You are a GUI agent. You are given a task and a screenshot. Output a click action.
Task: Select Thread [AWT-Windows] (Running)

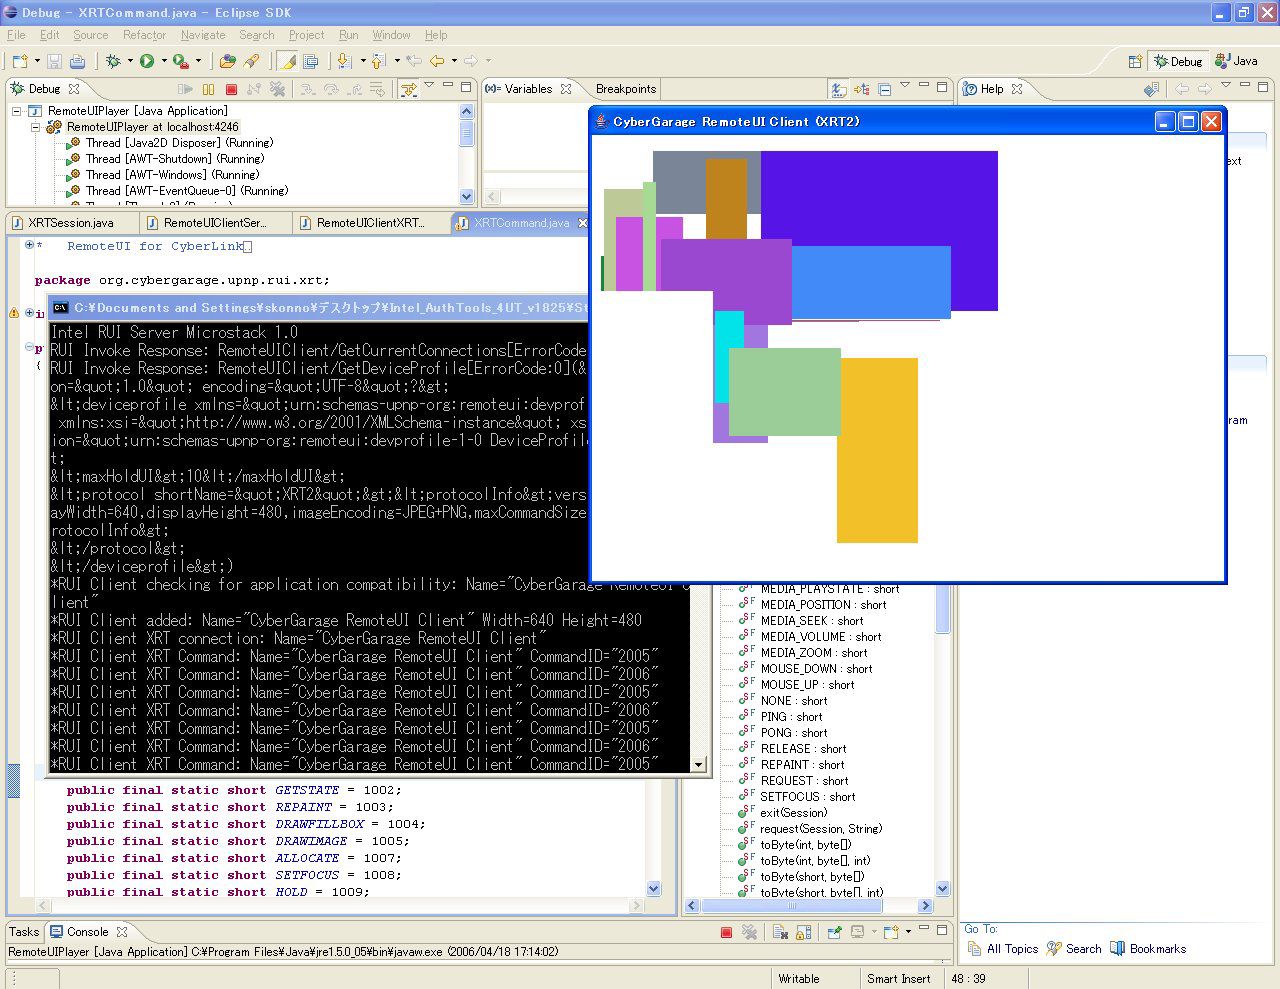pyautogui.click(x=175, y=175)
